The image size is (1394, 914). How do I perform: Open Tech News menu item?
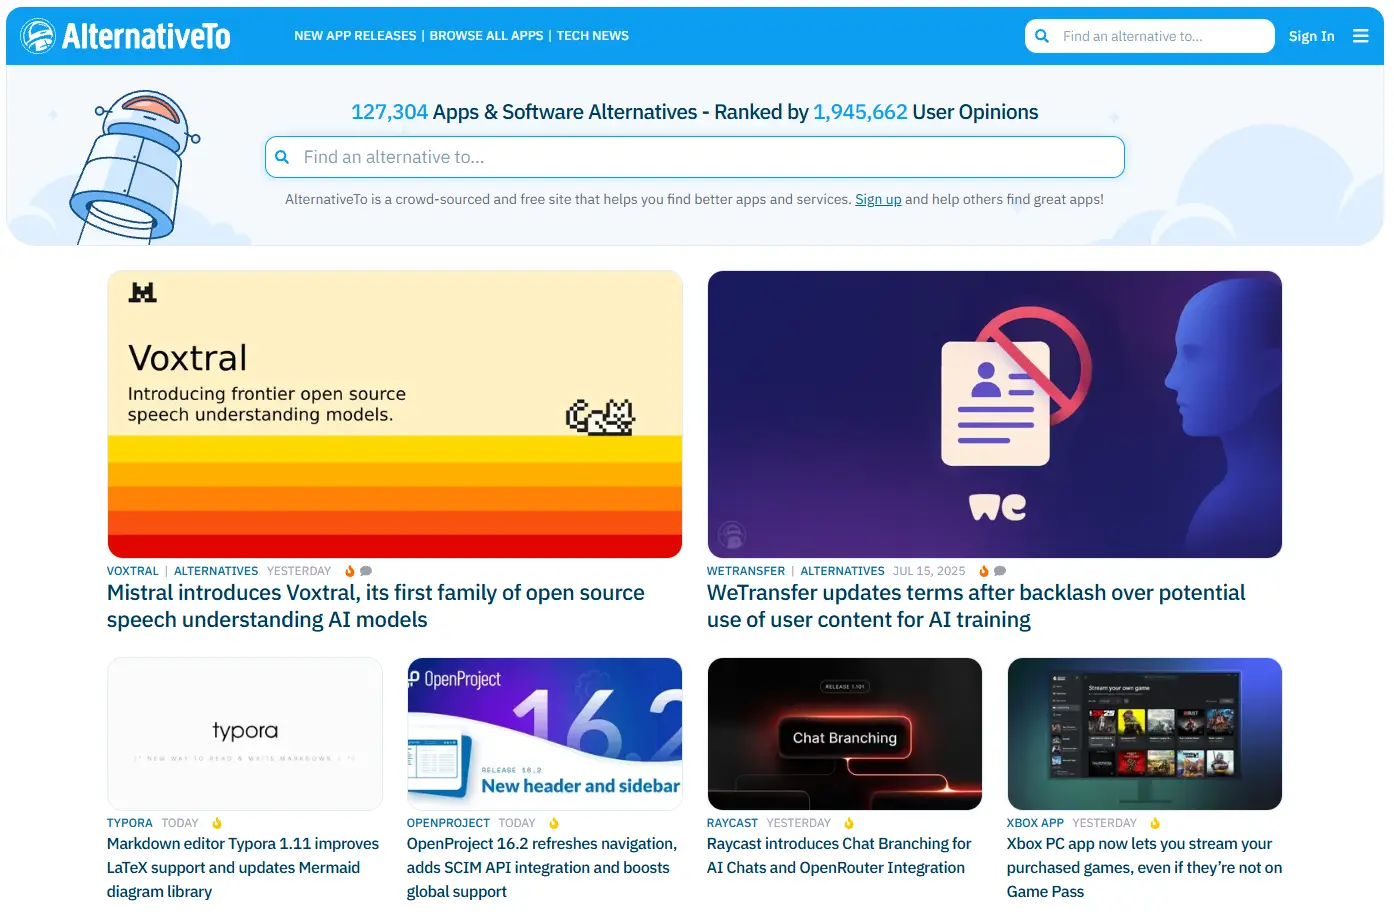(x=593, y=36)
